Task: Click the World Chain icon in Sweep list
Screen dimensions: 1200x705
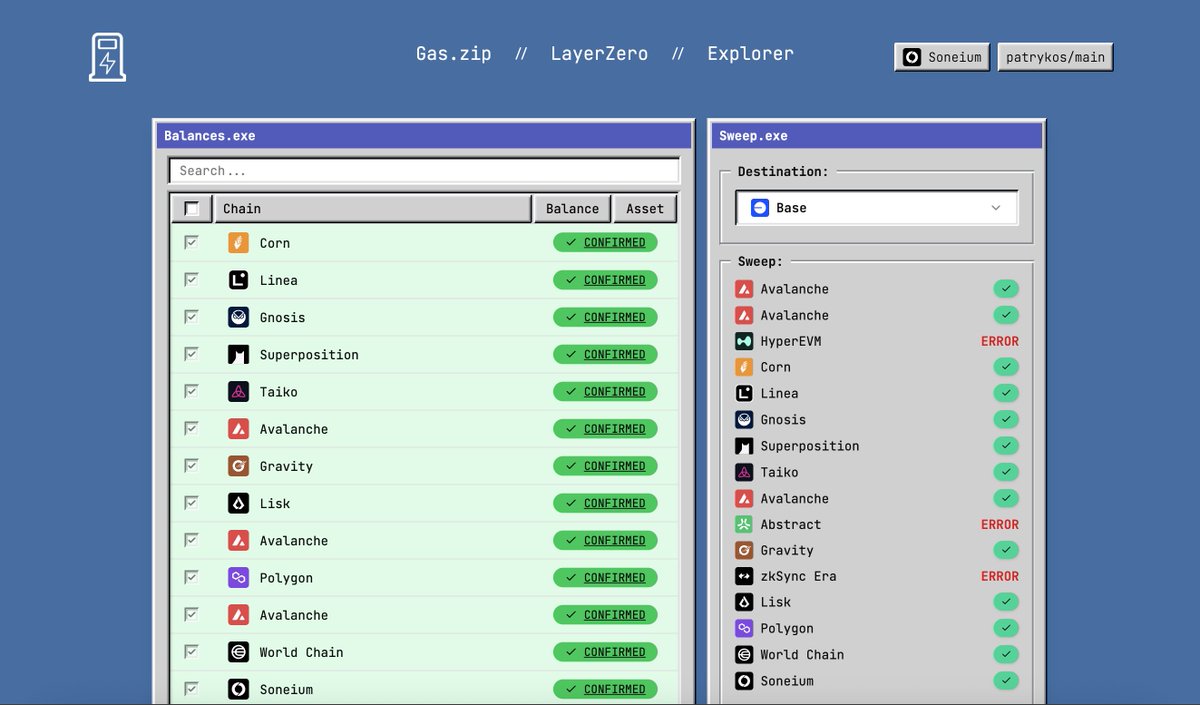Action: coord(744,655)
